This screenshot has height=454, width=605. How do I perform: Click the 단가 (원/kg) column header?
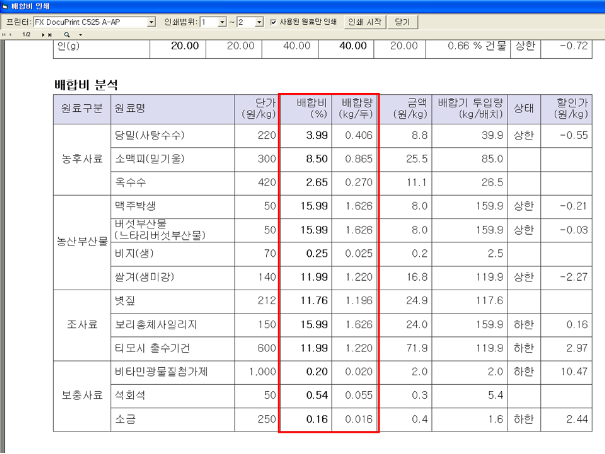click(x=259, y=108)
